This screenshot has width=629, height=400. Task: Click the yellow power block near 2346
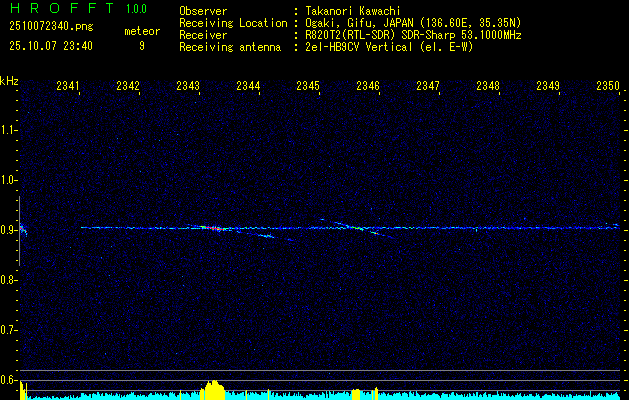356,394
